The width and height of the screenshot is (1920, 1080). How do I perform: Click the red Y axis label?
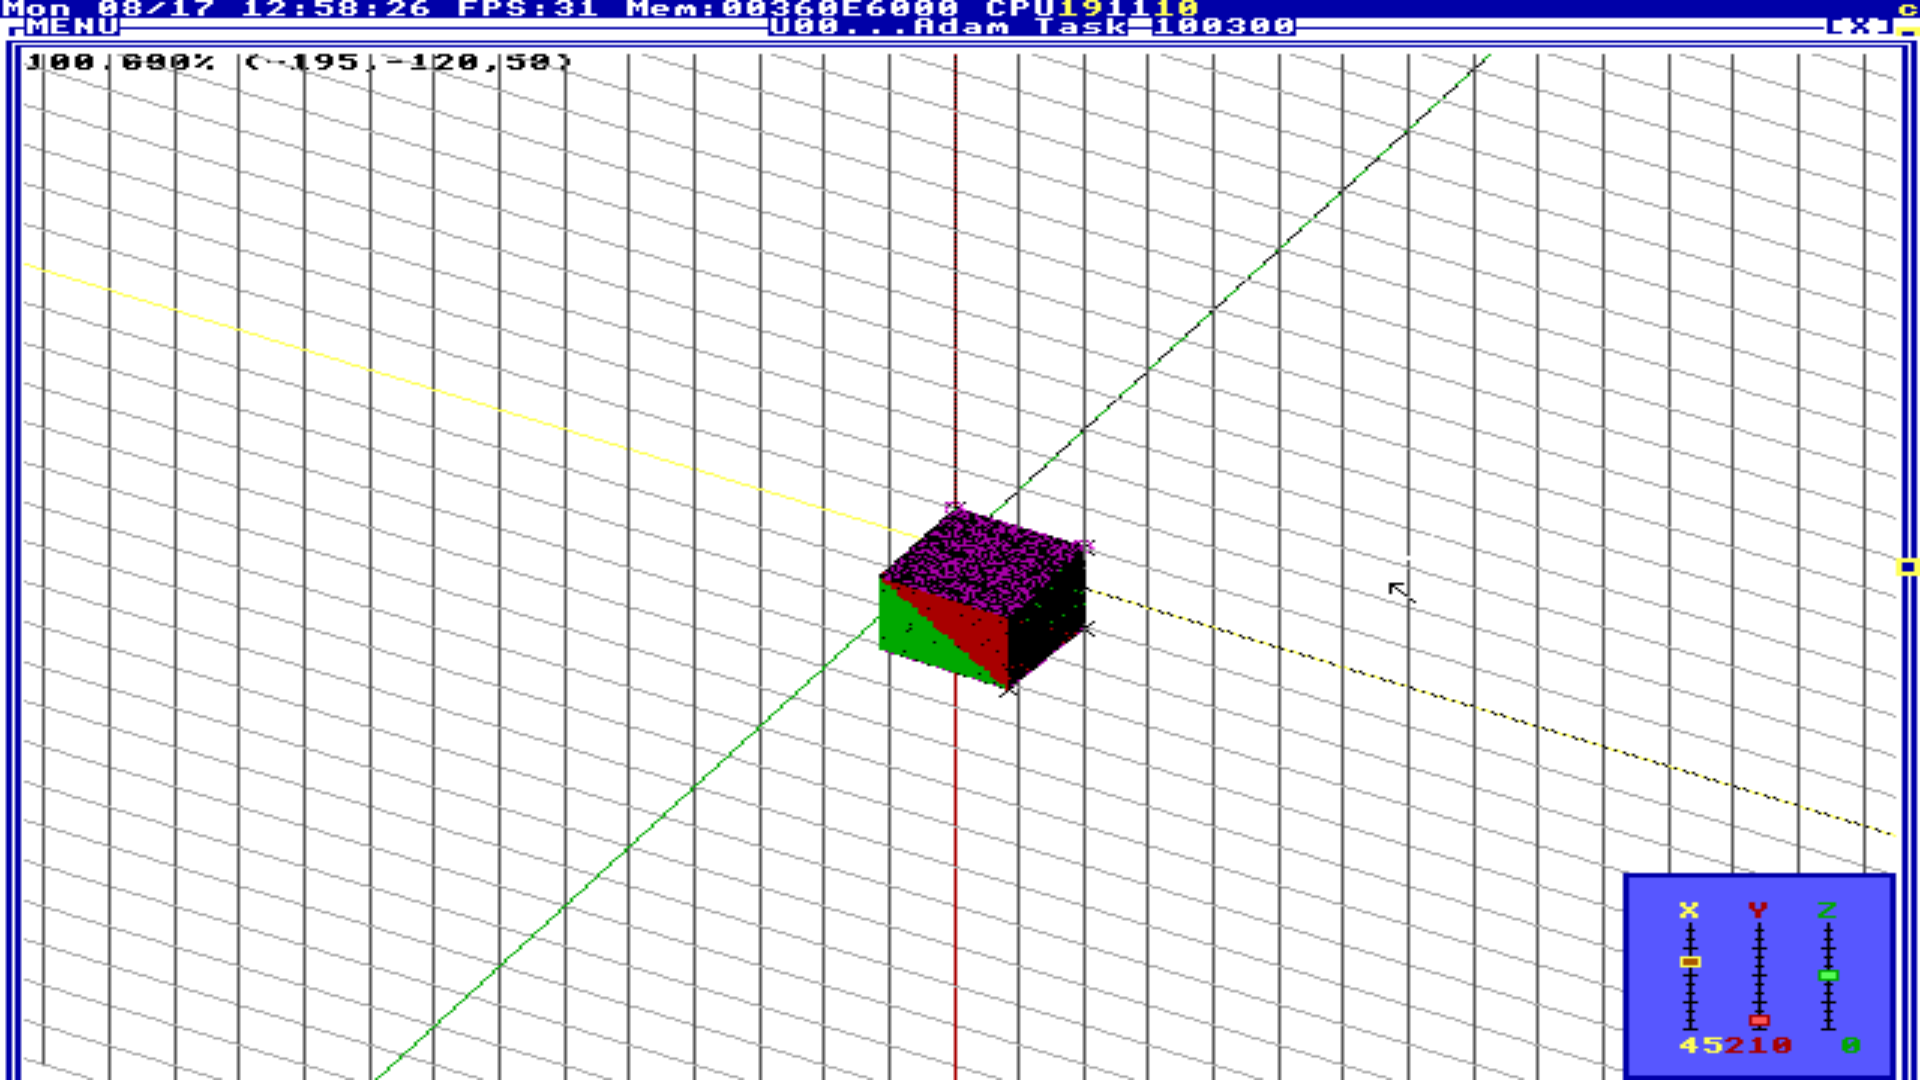tap(1758, 910)
